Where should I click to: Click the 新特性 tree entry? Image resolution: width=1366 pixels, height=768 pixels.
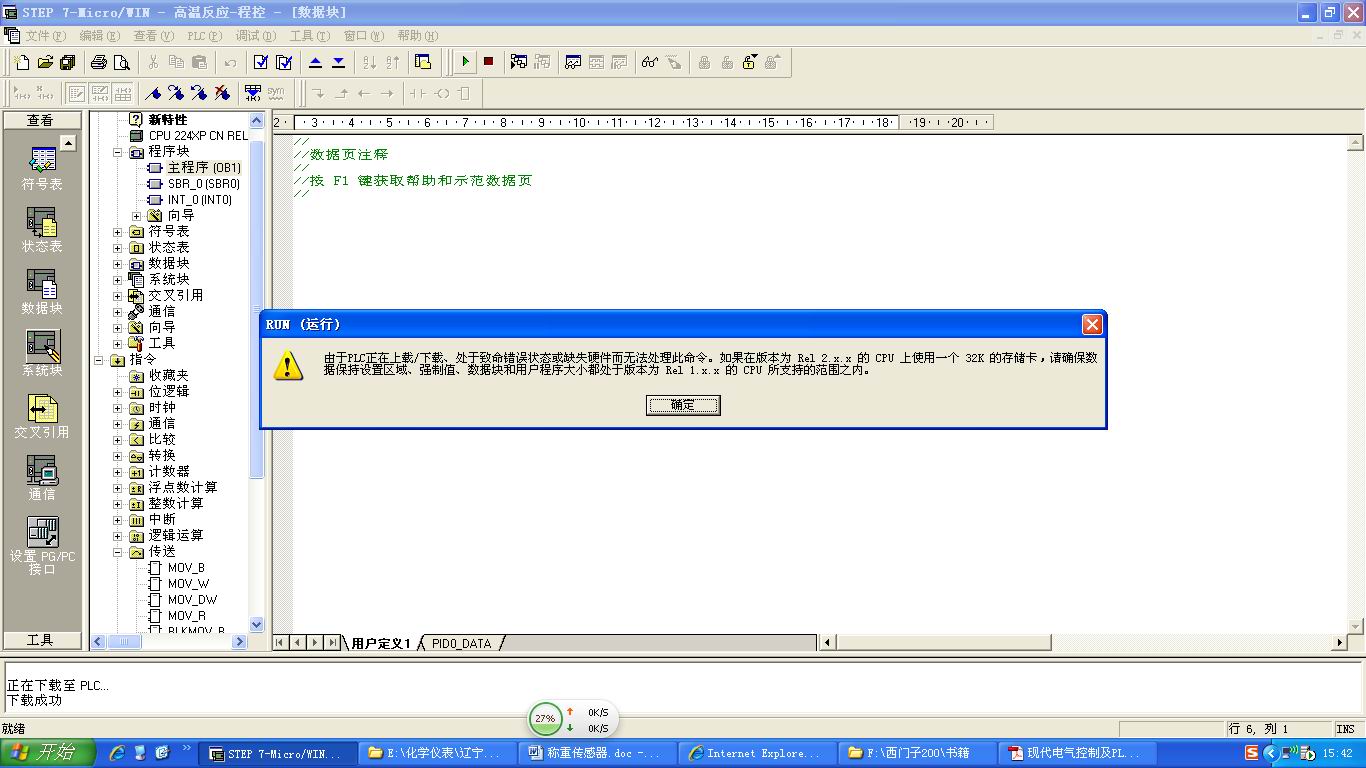[168, 120]
